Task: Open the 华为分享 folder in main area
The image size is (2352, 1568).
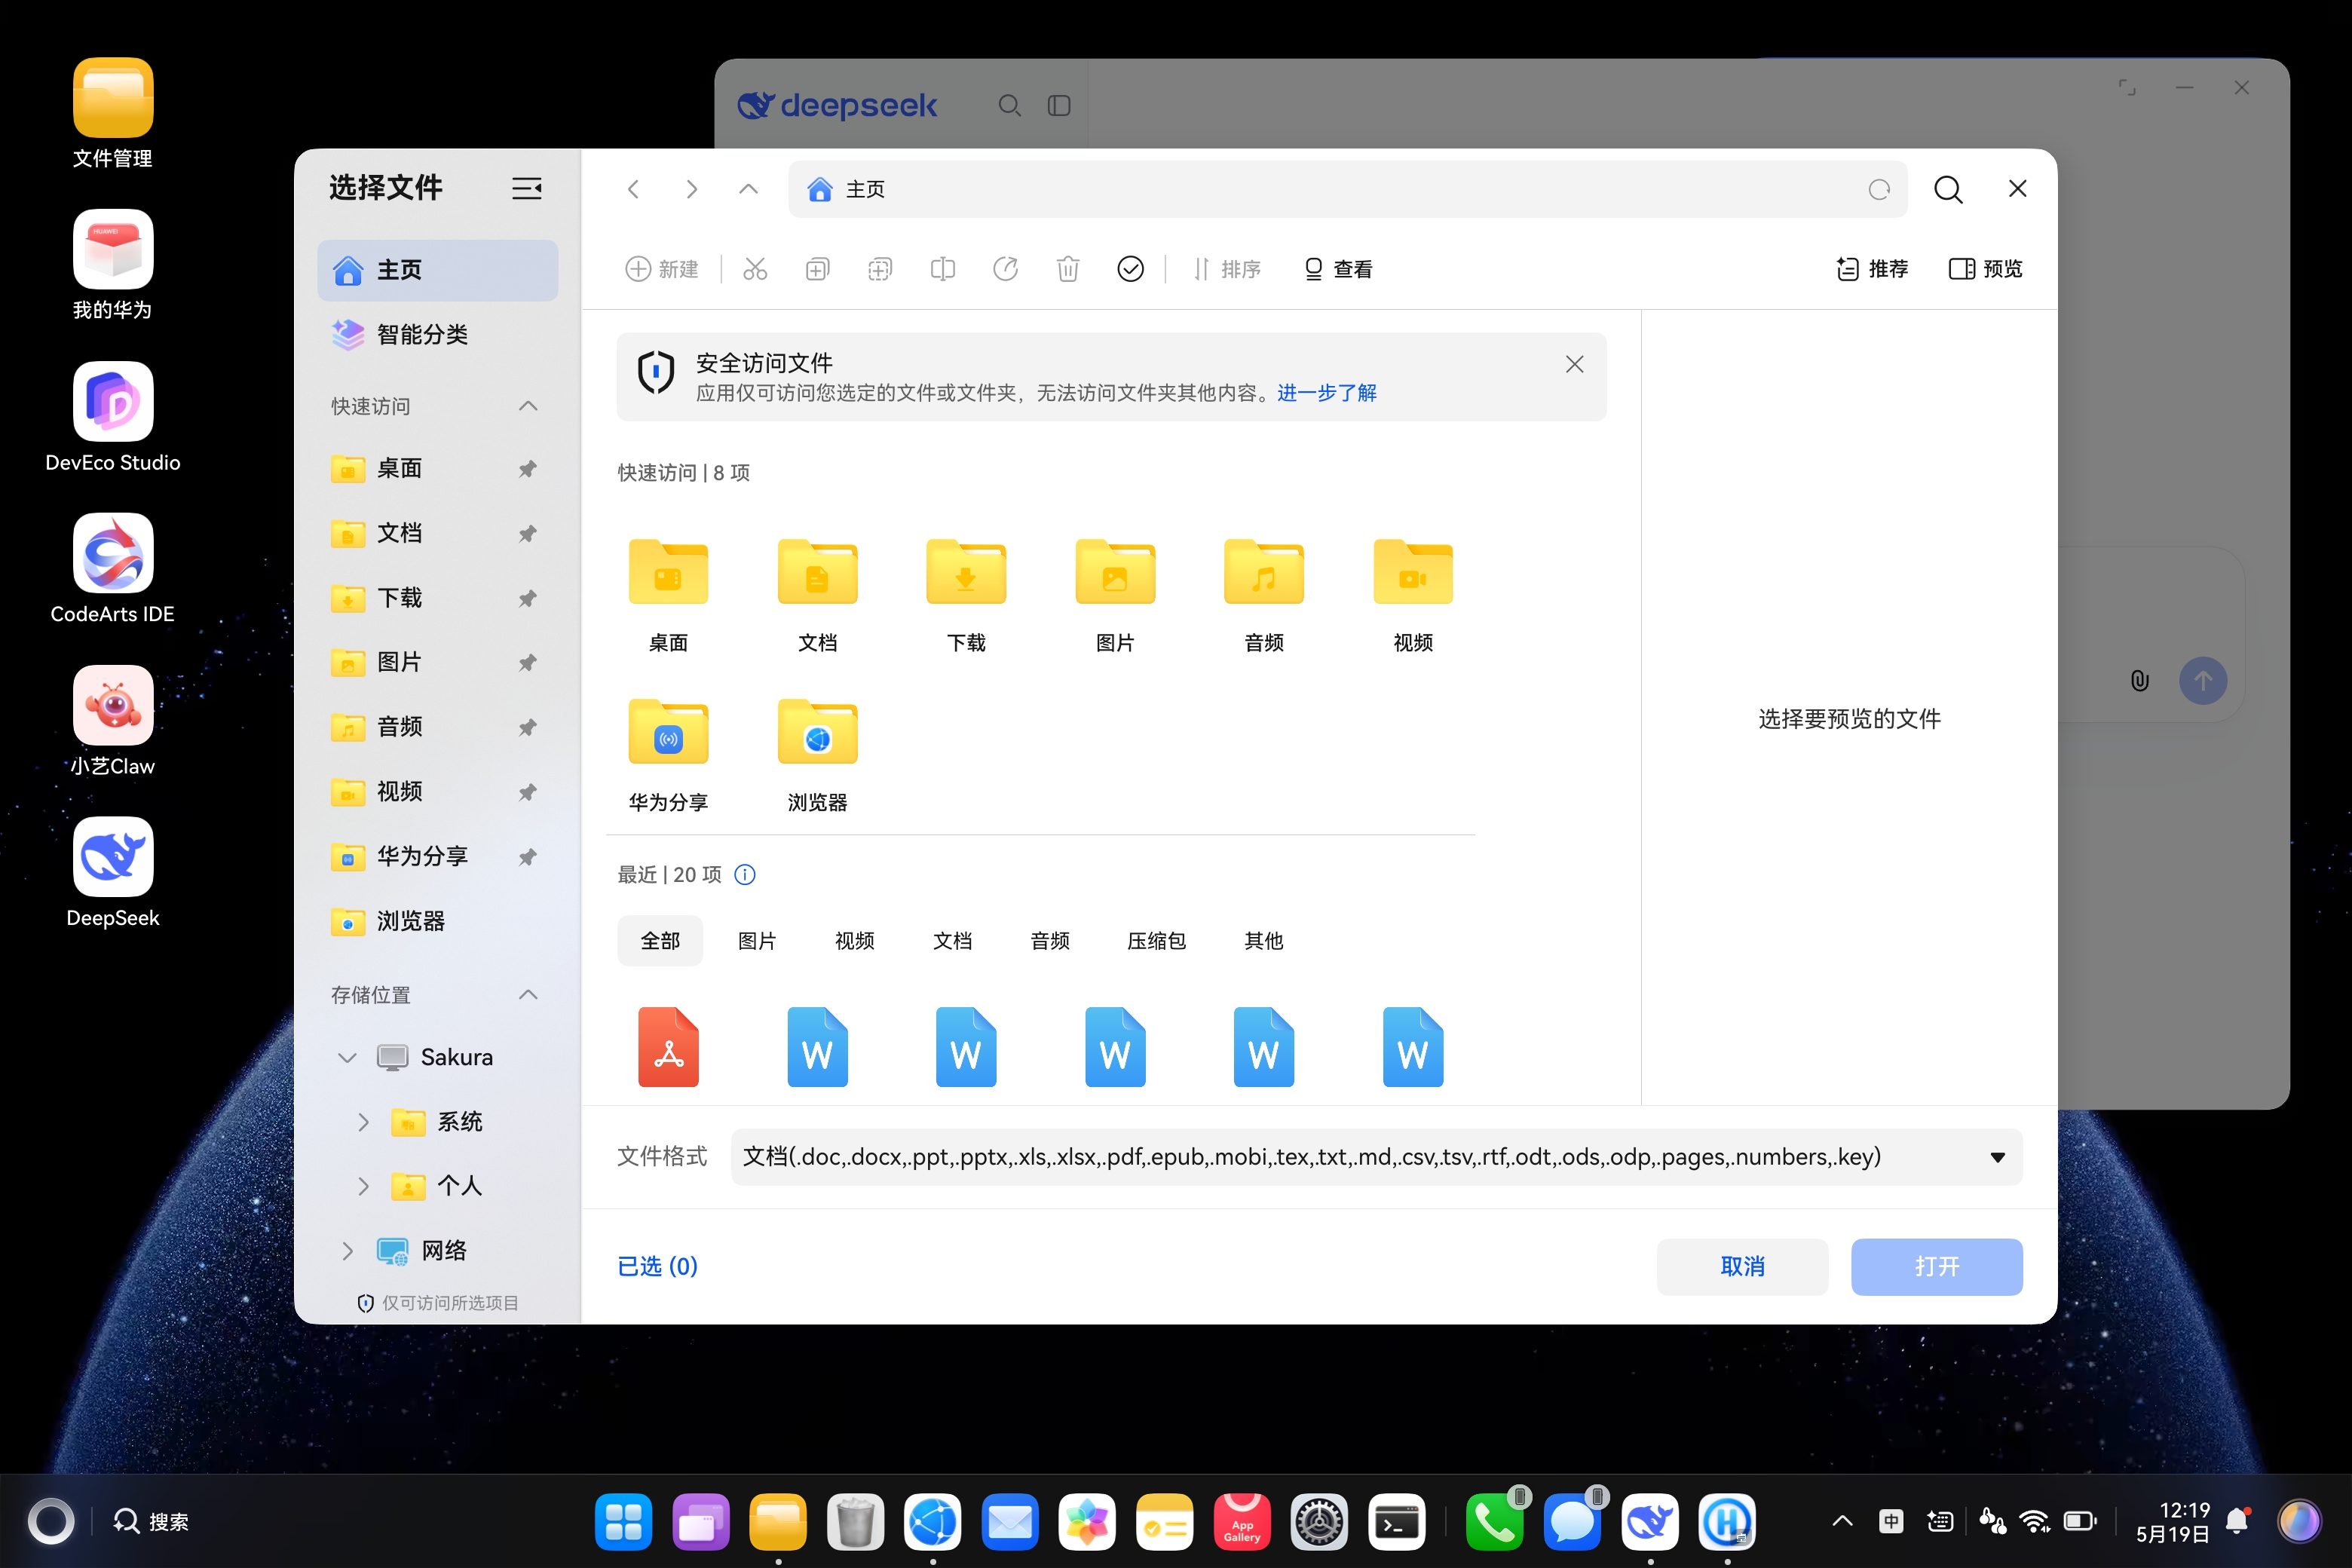Action: 668,755
